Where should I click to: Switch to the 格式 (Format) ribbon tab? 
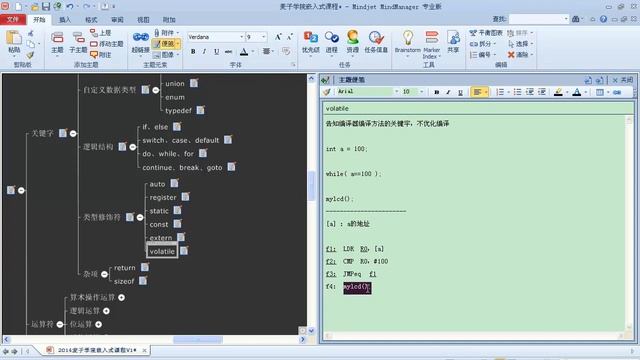point(91,20)
